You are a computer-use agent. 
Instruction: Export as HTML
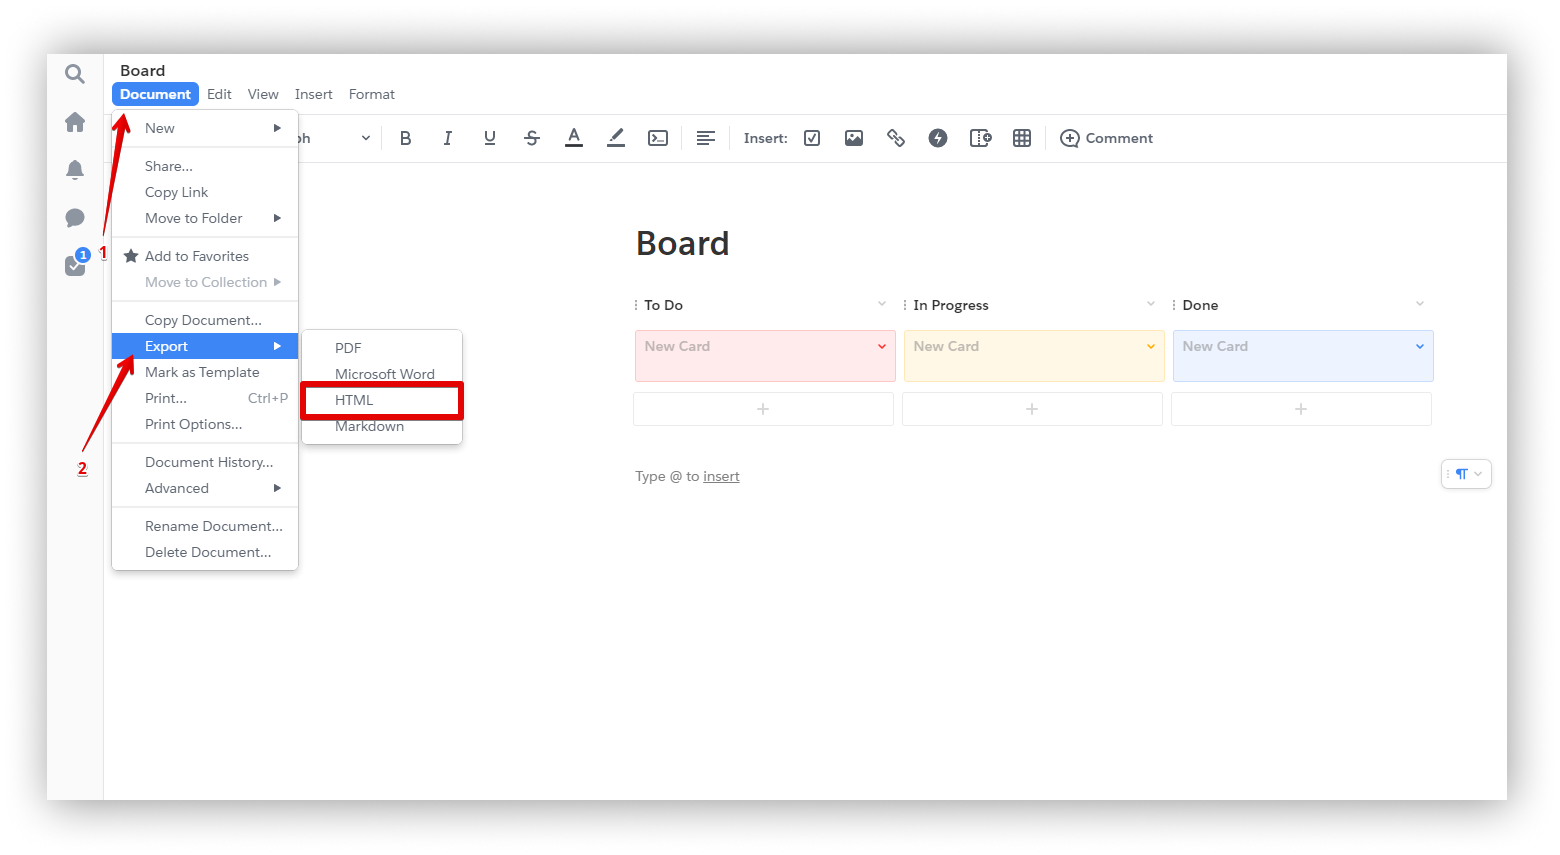pyautogui.click(x=382, y=400)
